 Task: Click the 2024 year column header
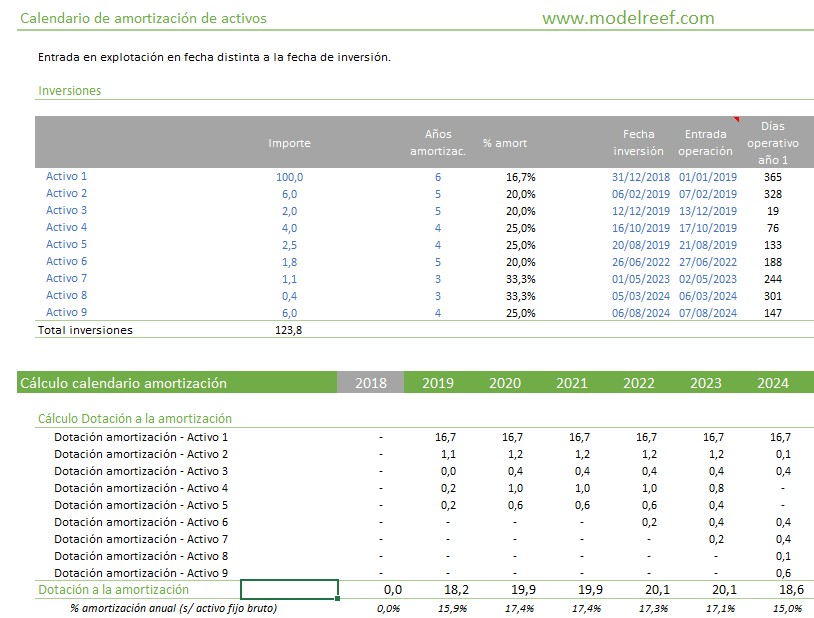773,383
